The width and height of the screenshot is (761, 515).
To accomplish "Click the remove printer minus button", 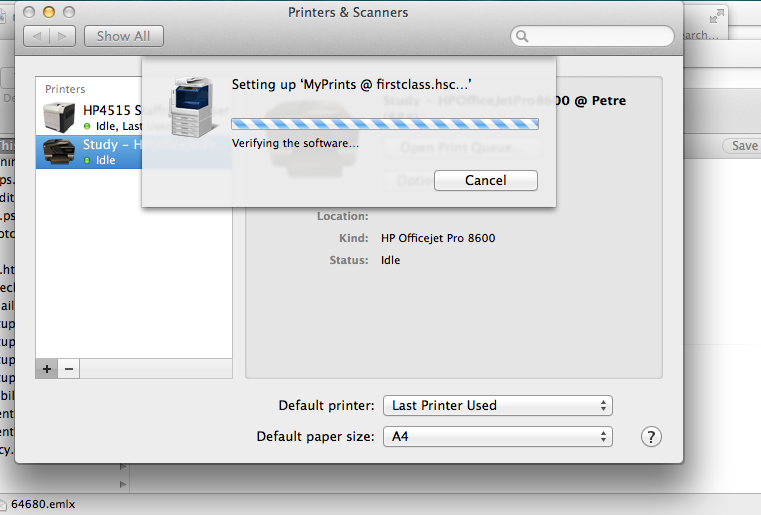I will pos(69,369).
